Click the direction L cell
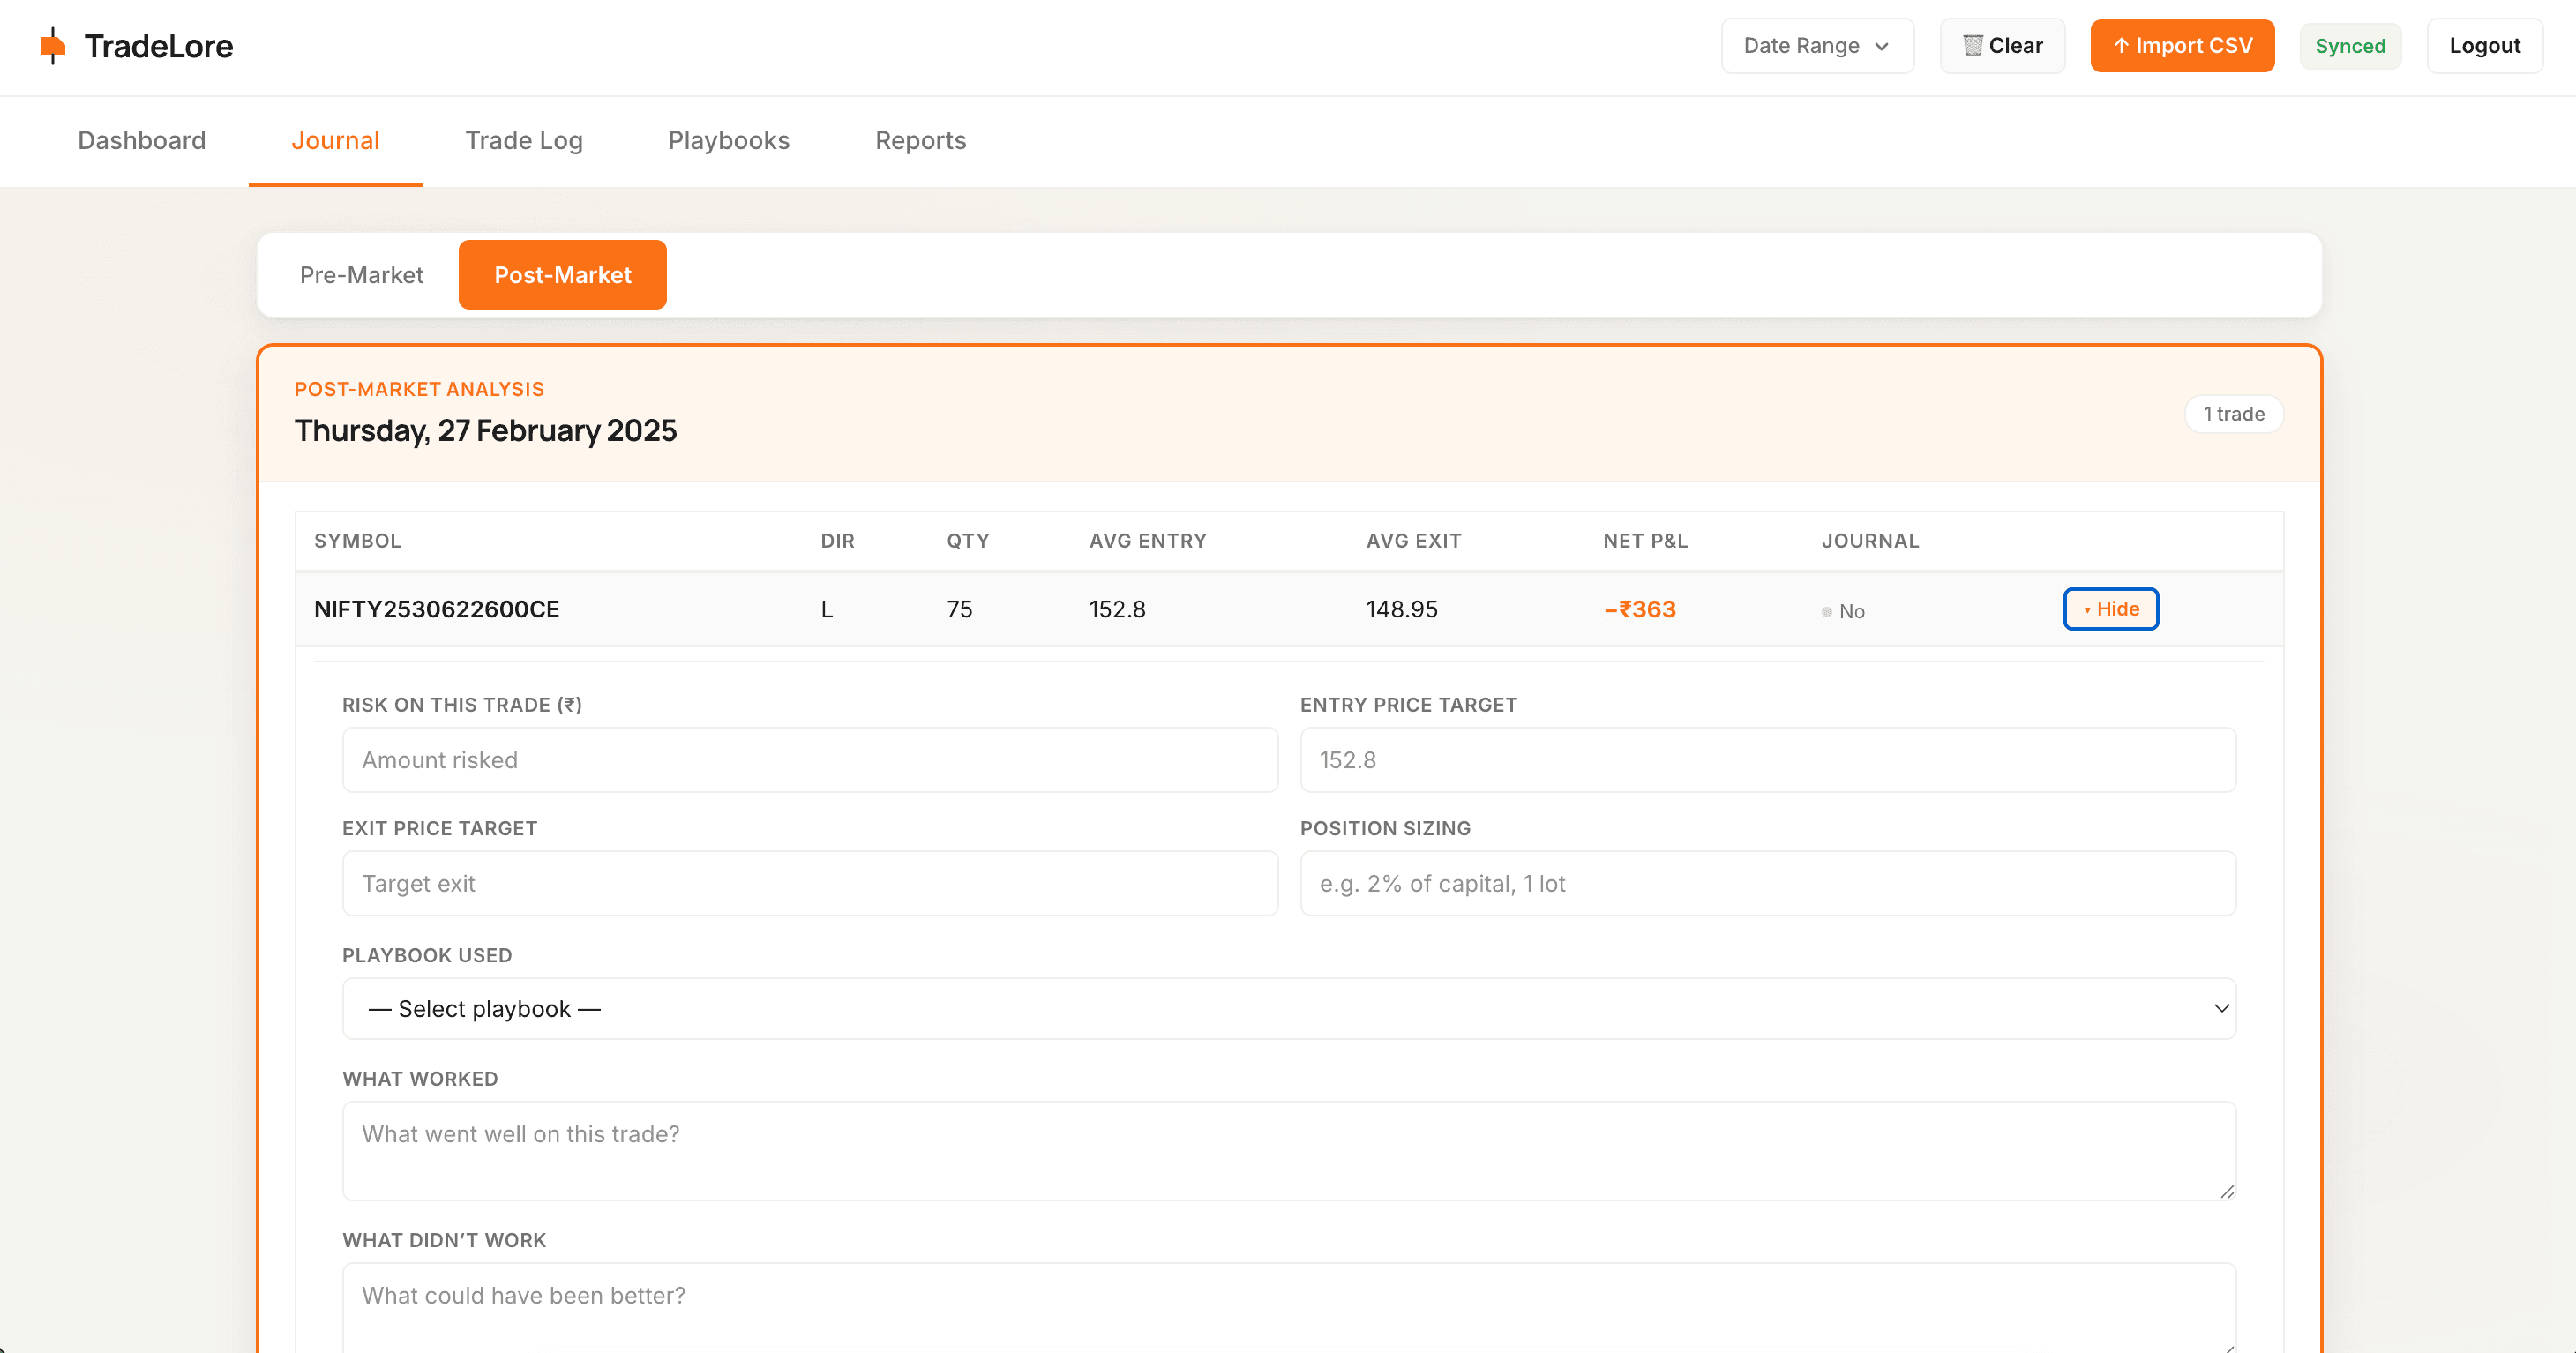 click(x=827, y=609)
